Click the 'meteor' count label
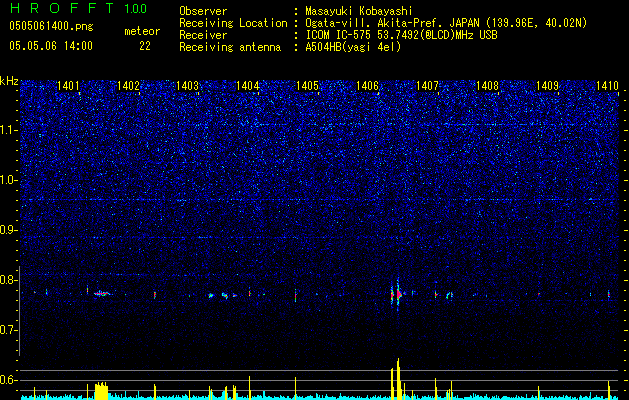Viewport: 629px width, 400px height. (142, 31)
